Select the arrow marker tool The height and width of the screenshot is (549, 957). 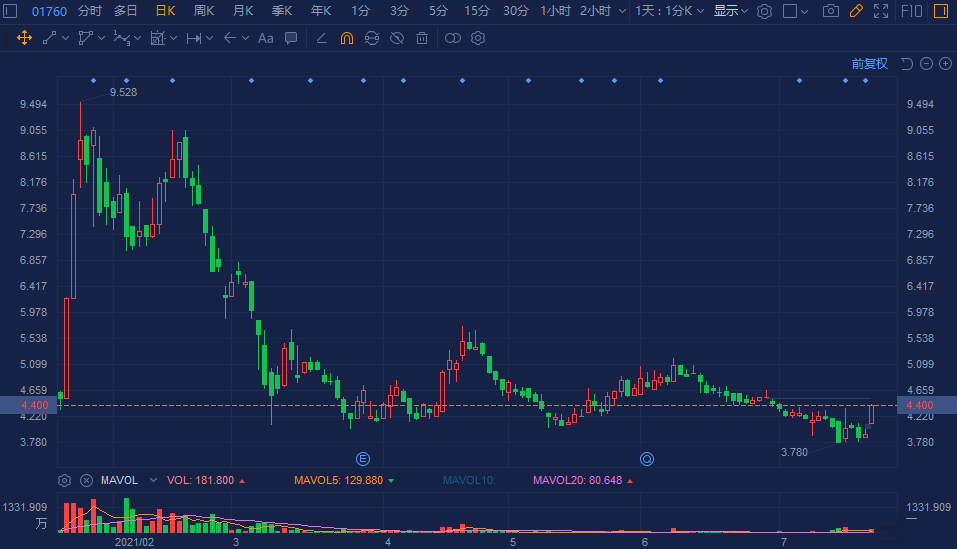[x=229, y=38]
